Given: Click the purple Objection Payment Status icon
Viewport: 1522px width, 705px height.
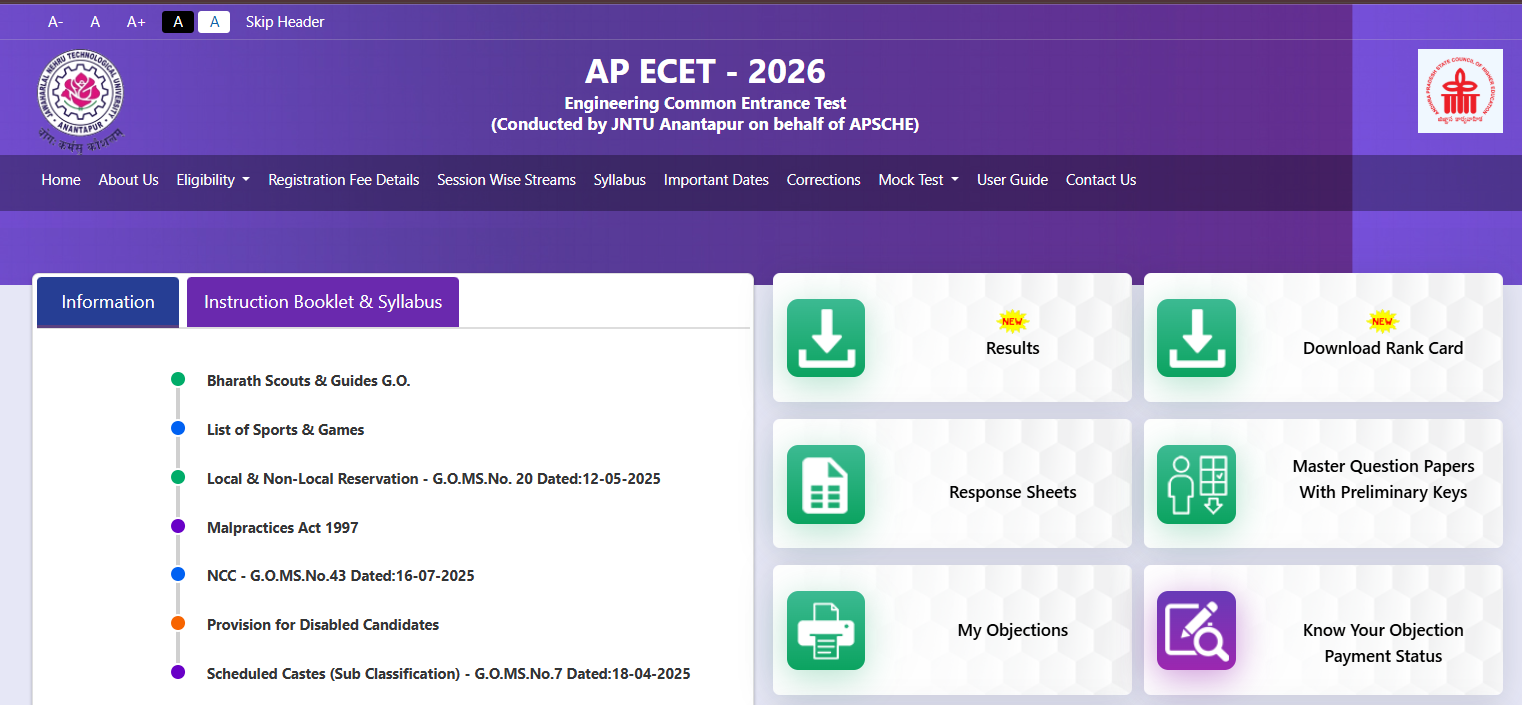Looking at the screenshot, I should (x=1196, y=630).
